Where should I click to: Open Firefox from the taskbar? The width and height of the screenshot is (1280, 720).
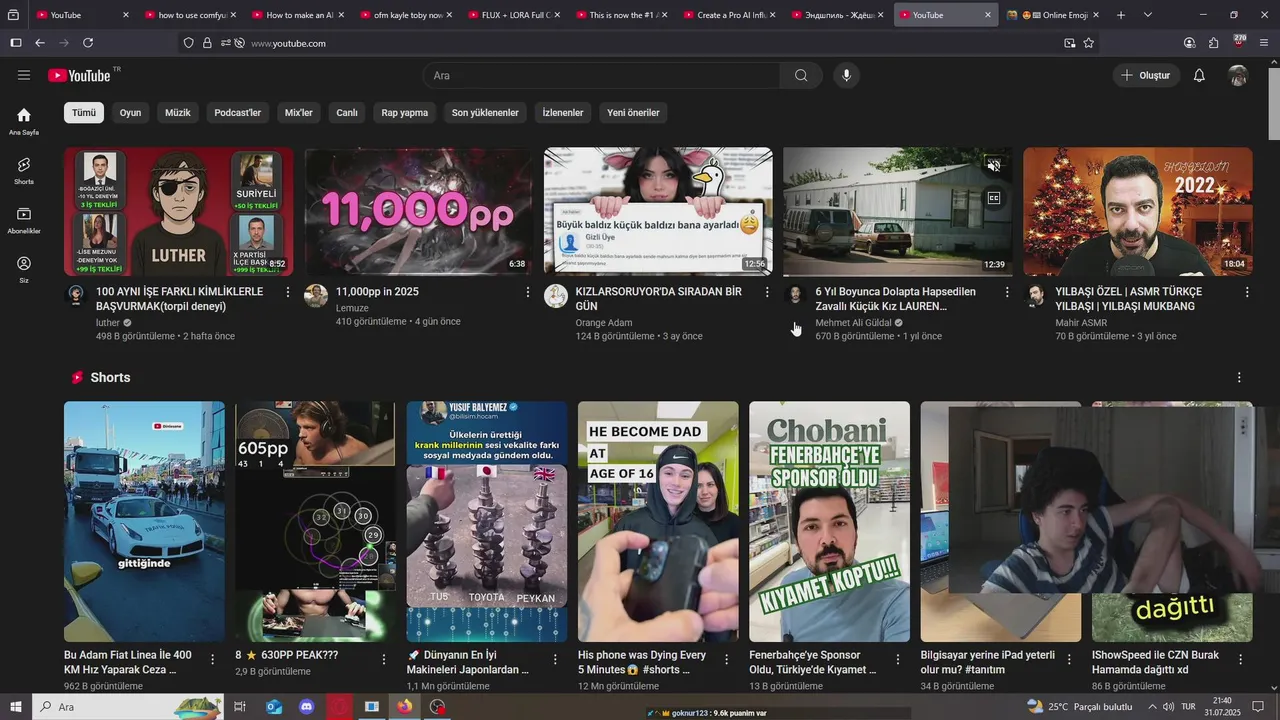pyautogui.click(x=404, y=707)
